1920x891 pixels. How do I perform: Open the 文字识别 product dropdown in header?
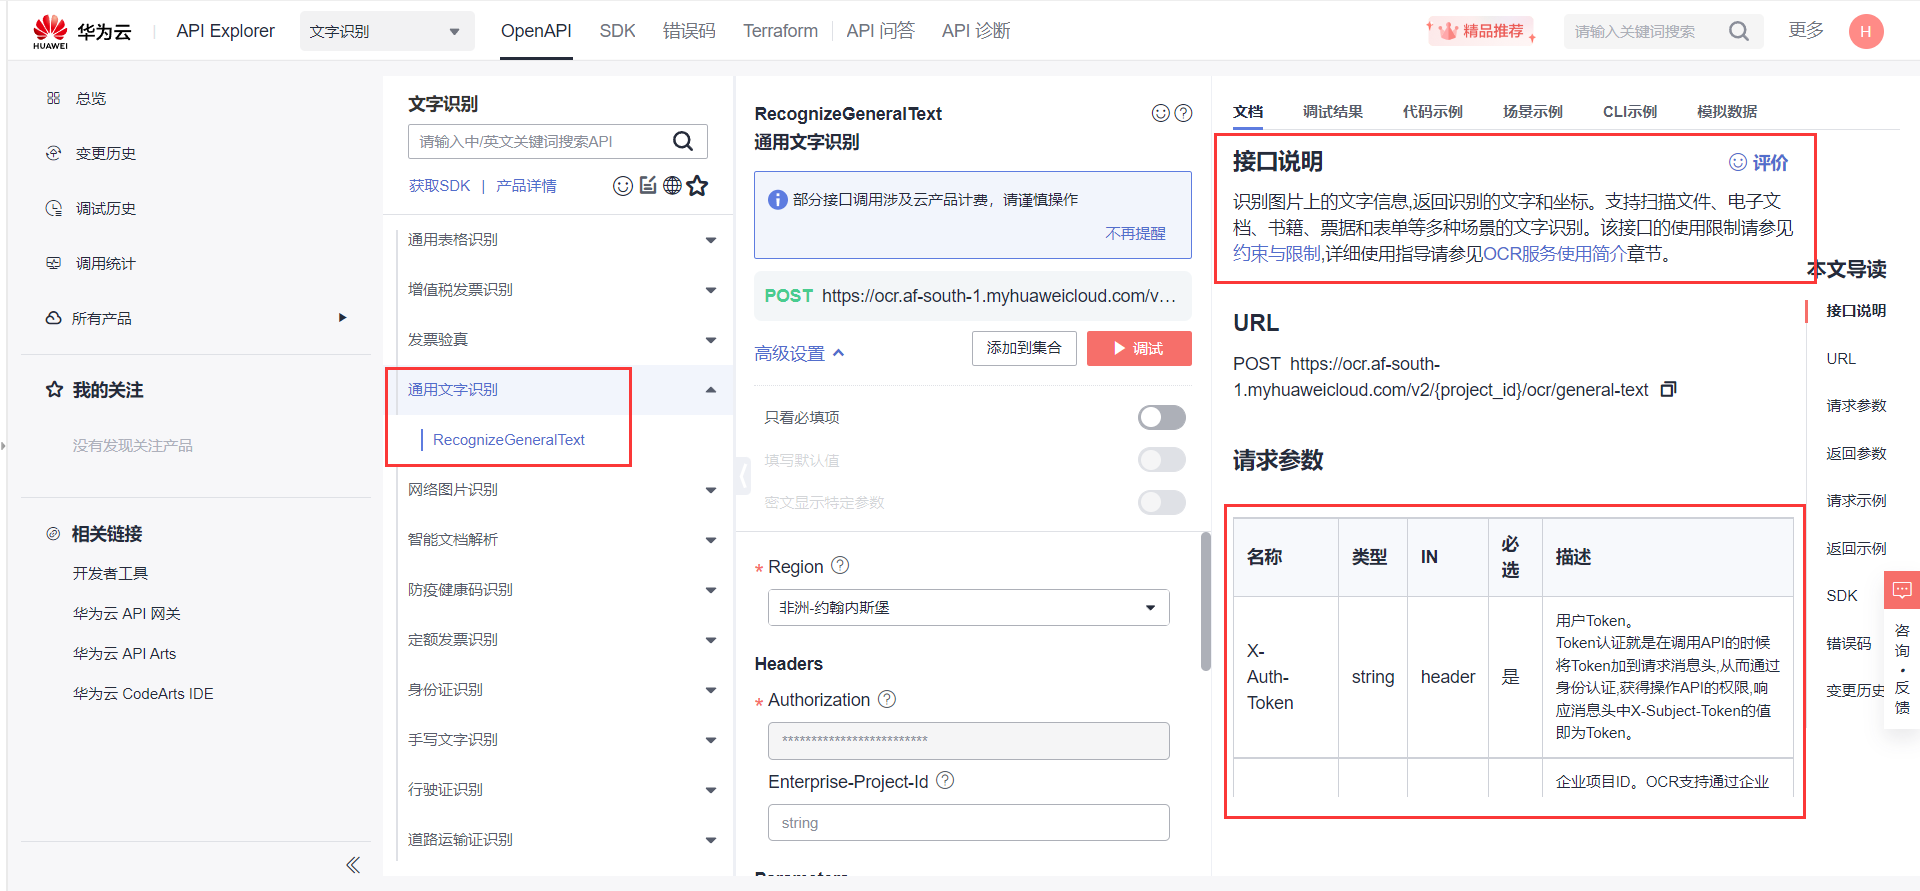coord(386,32)
